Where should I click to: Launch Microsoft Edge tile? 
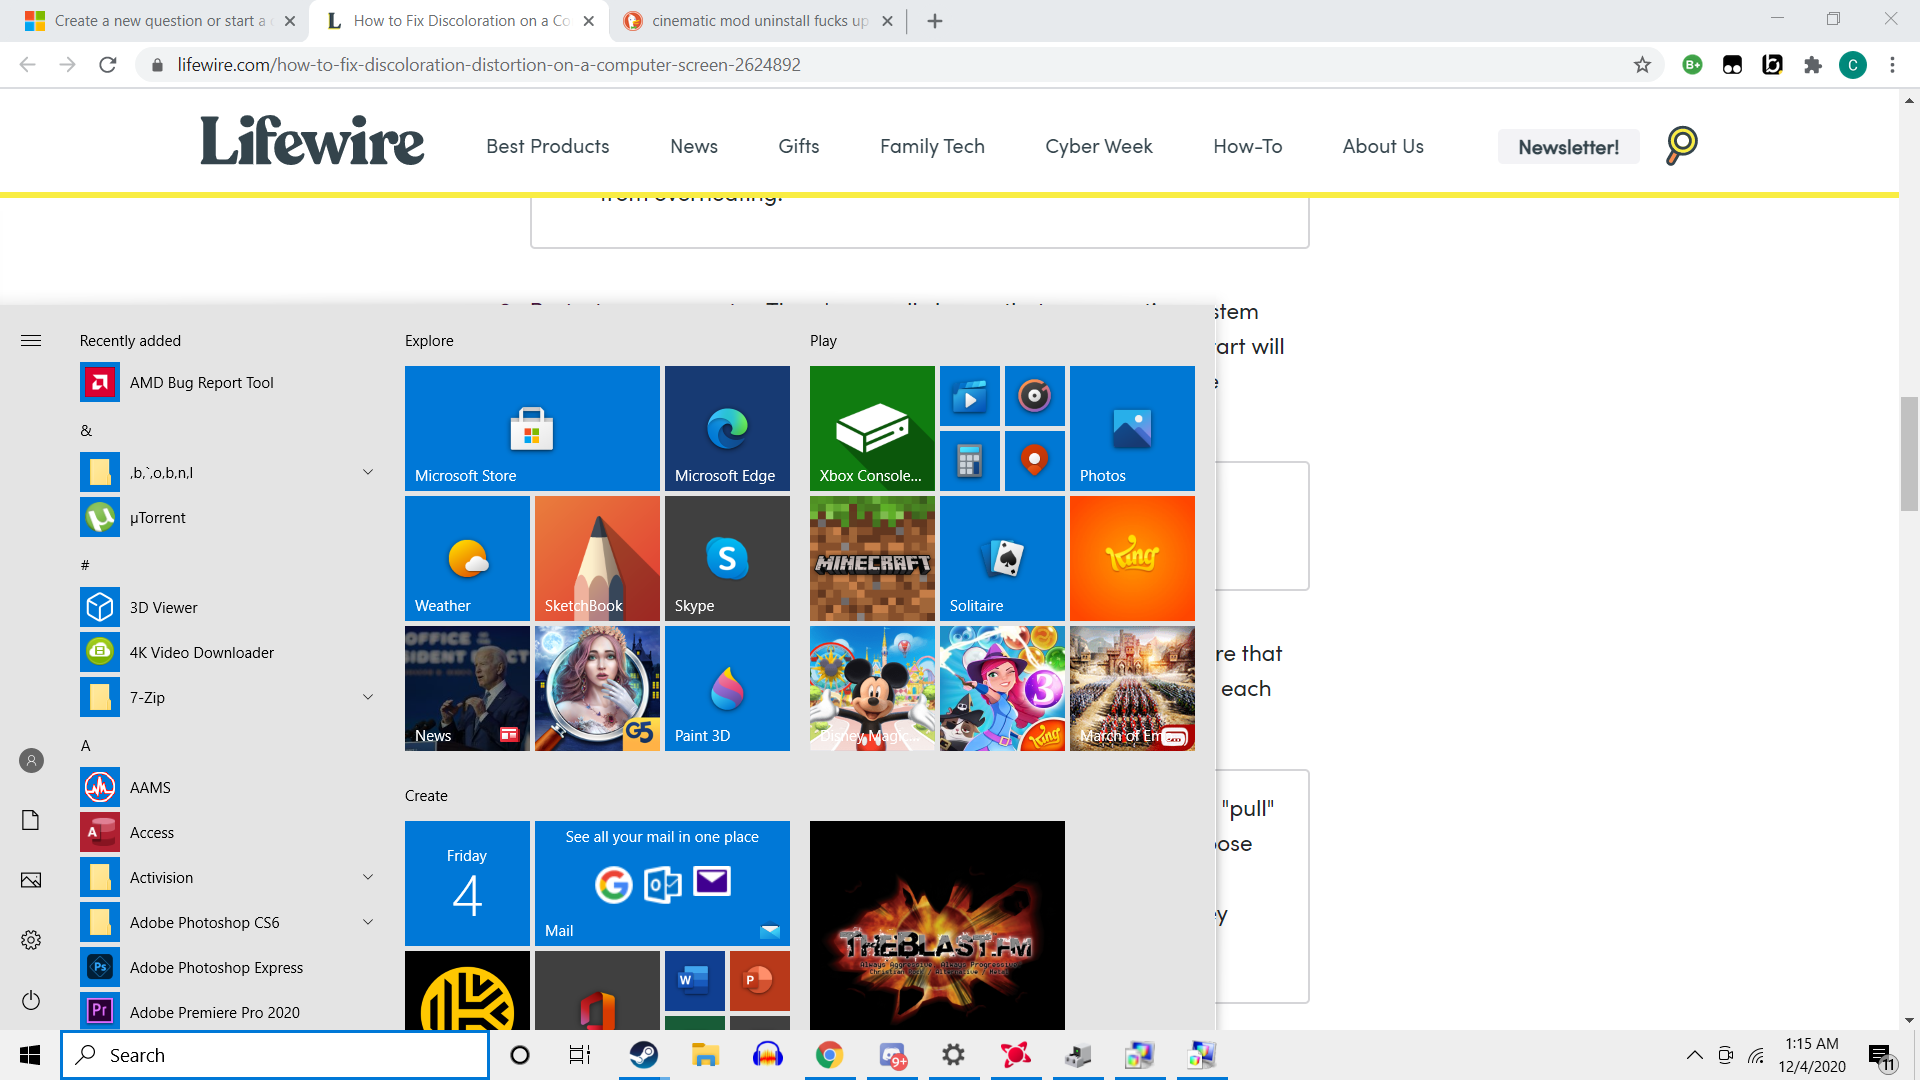727,428
